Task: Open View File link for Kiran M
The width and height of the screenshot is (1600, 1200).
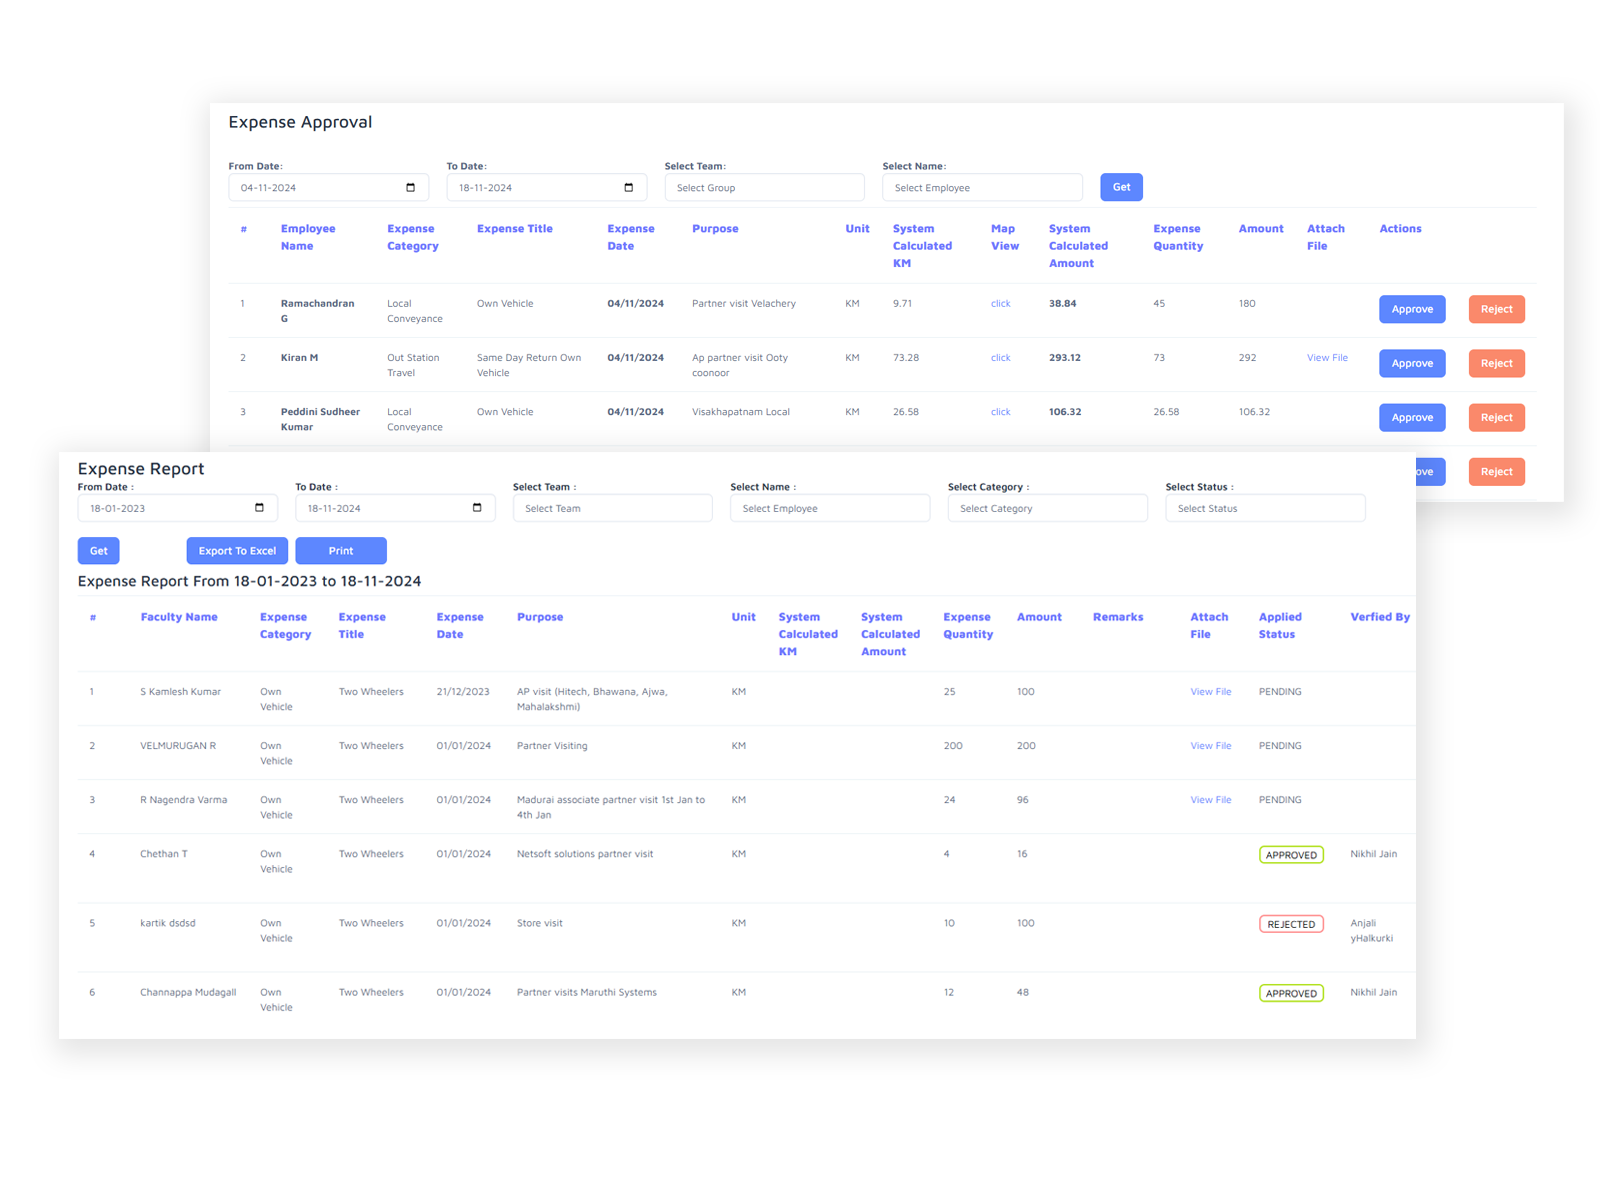Action: [x=1327, y=357]
